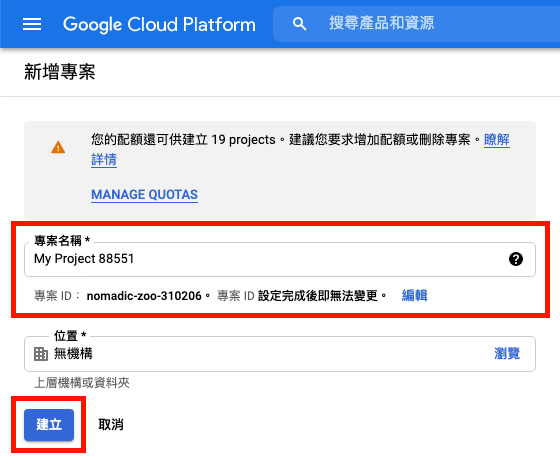Open the 瞭解 learn more link
This screenshot has height=470, width=560.
[x=497, y=140]
